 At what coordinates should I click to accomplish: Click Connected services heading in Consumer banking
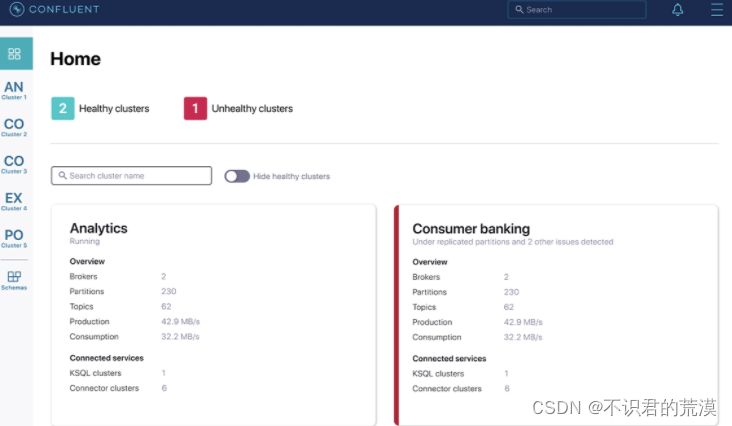pyautogui.click(x=449, y=358)
